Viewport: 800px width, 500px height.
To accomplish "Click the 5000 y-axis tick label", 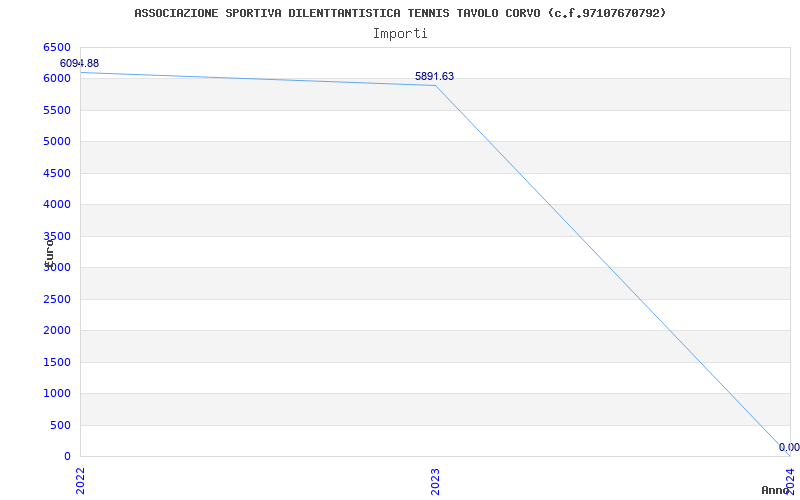I will [57, 141].
